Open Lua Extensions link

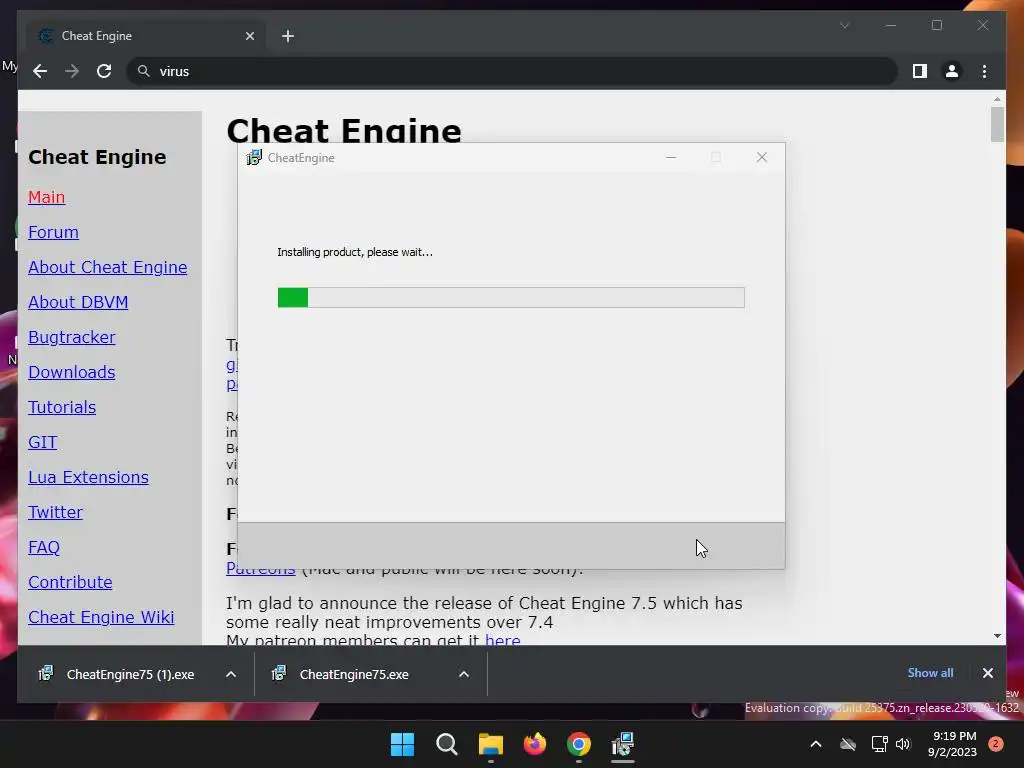(x=88, y=477)
